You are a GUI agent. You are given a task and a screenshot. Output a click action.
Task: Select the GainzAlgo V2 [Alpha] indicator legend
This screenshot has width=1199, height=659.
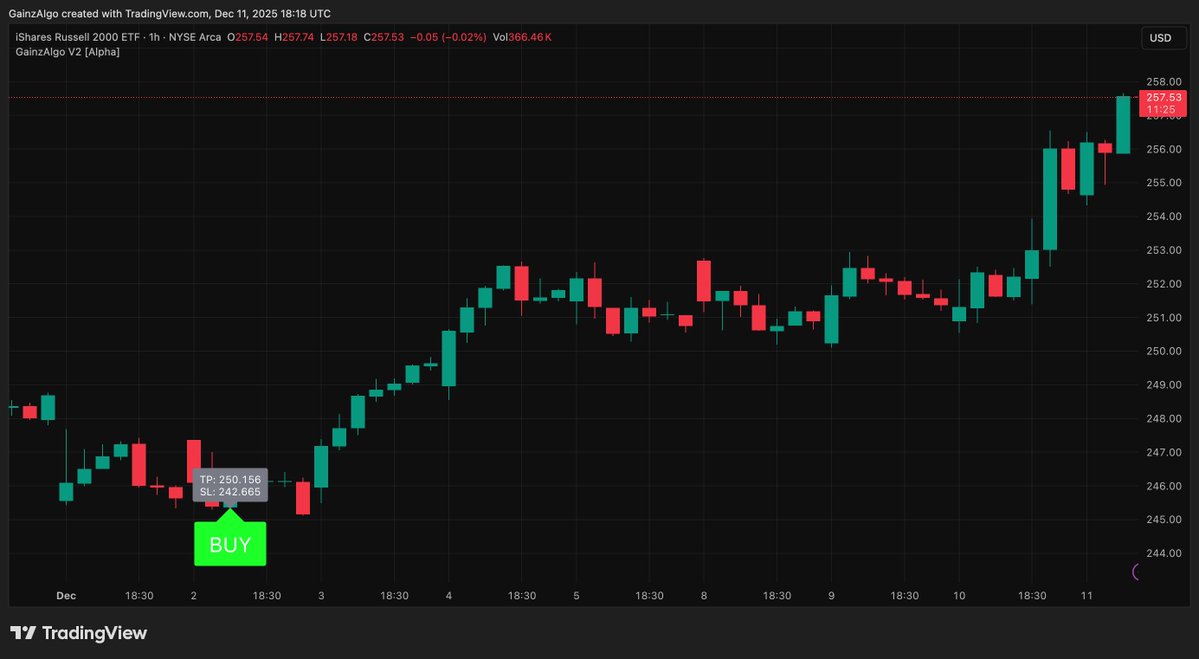(x=66, y=50)
